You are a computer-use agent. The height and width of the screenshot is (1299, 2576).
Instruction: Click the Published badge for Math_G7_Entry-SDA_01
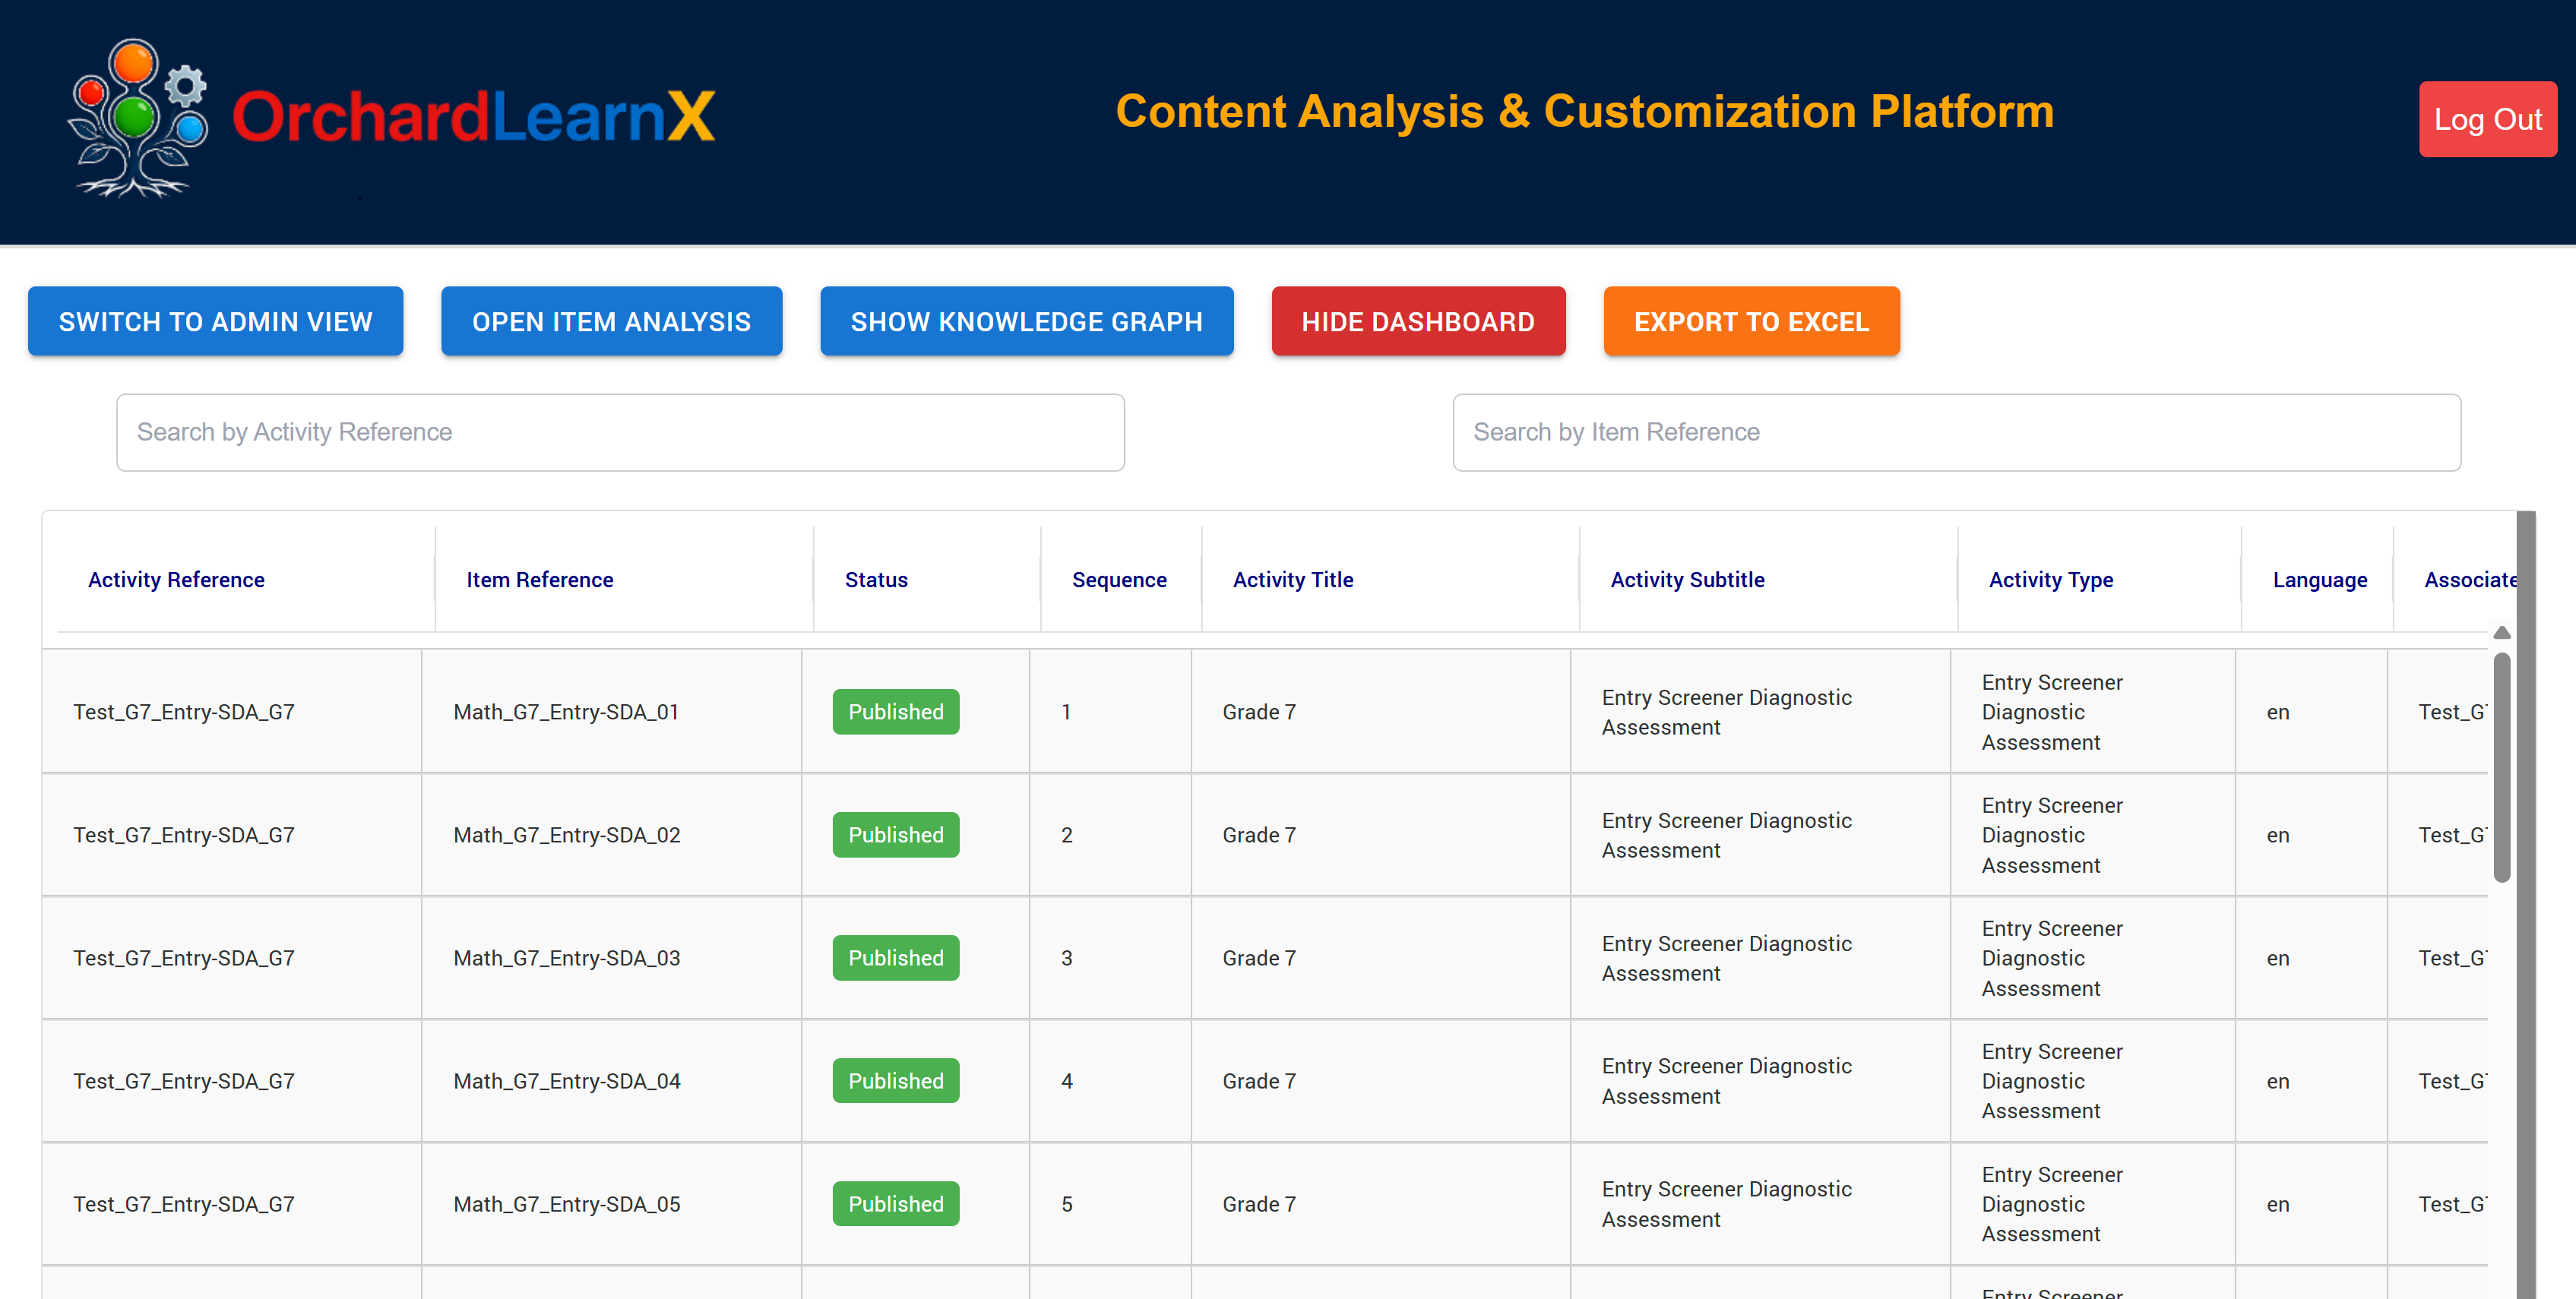point(895,711)
